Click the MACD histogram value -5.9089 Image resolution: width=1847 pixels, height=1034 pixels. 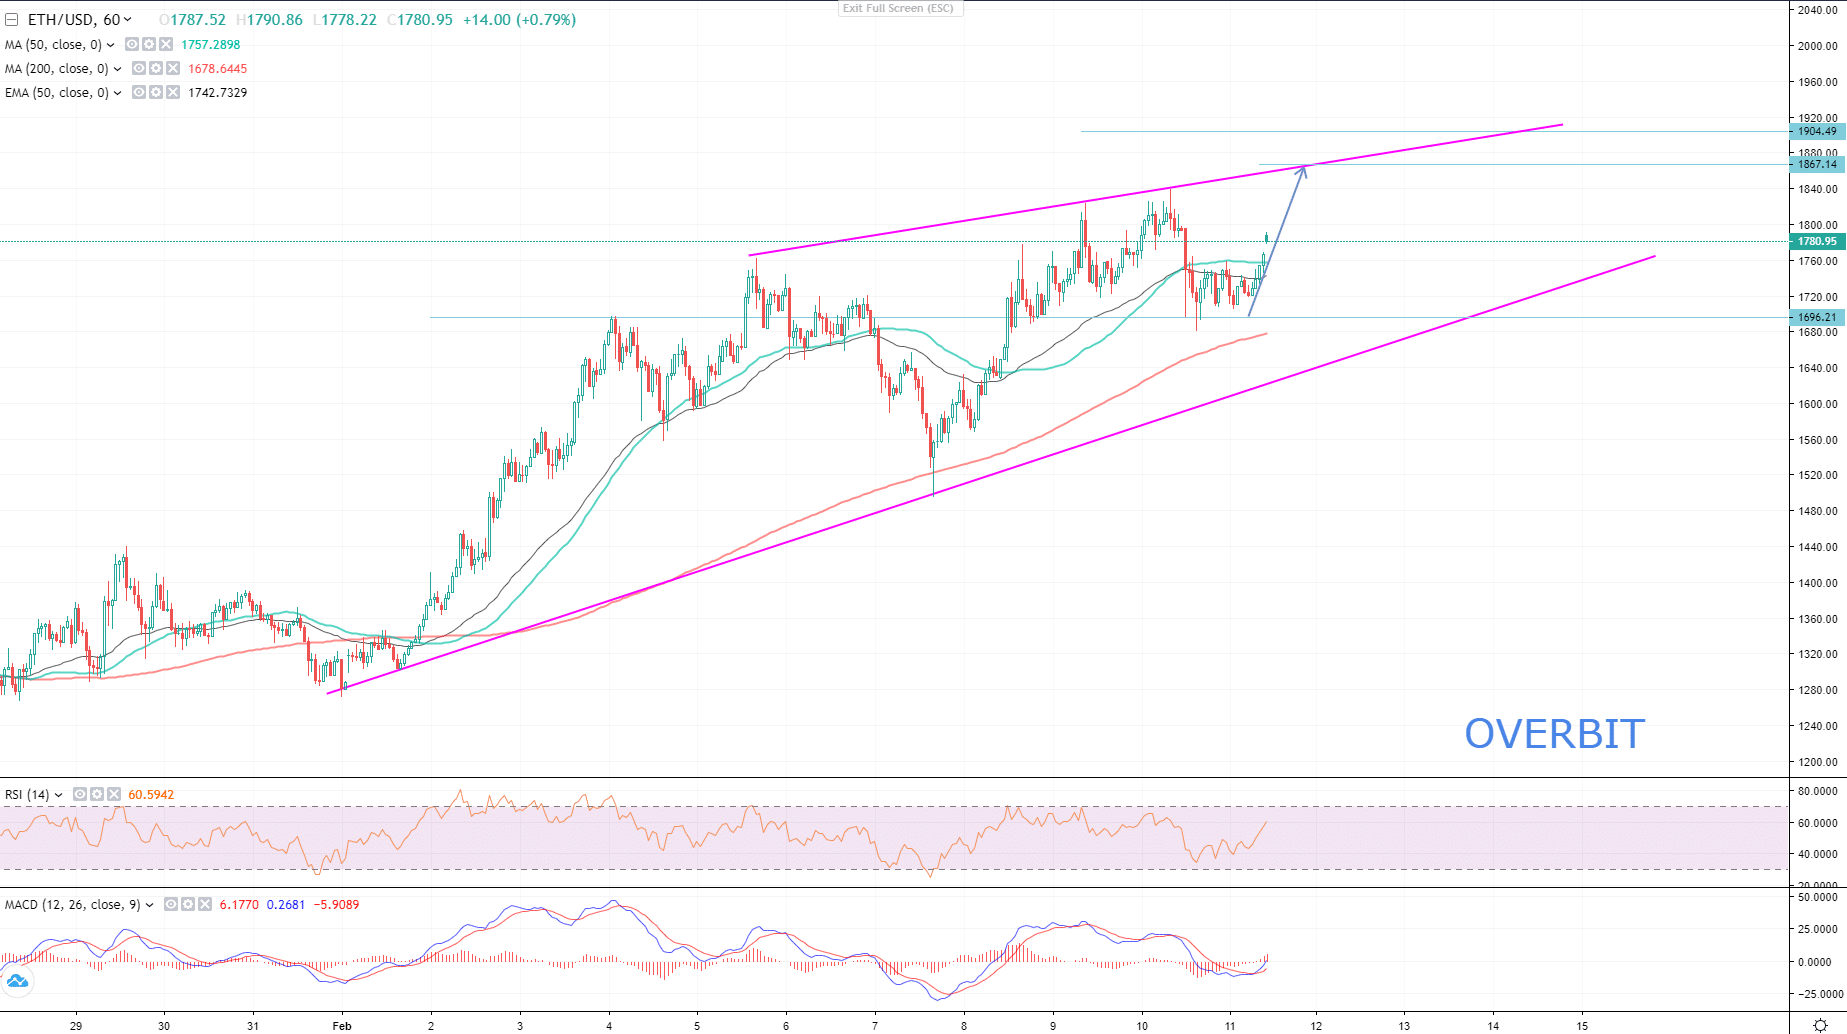coord(336,905)
